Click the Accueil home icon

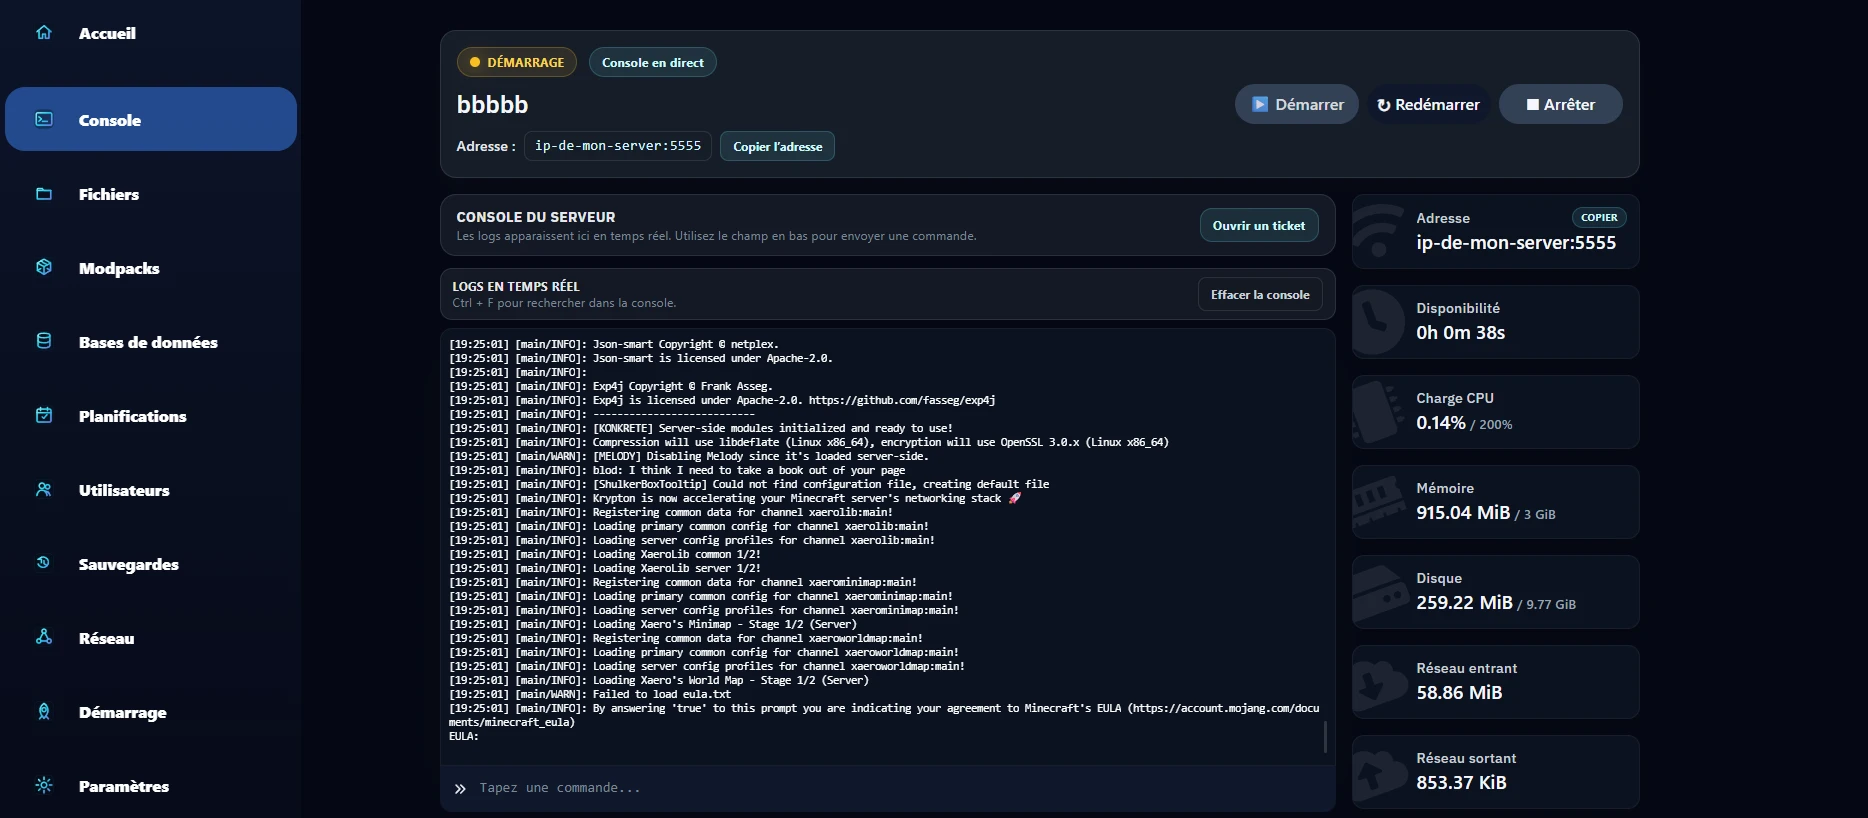[x=44, y=32]
